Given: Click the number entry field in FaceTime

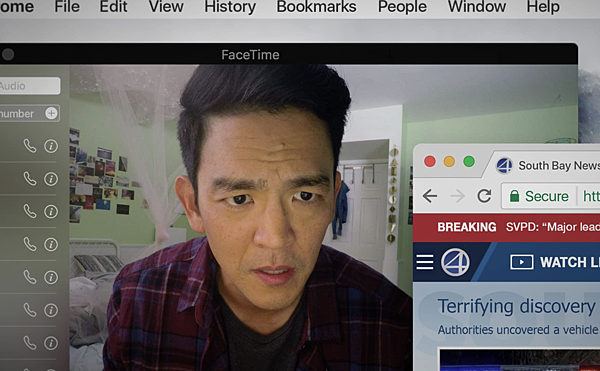Looking at the screenshot, I should point(30,113).
